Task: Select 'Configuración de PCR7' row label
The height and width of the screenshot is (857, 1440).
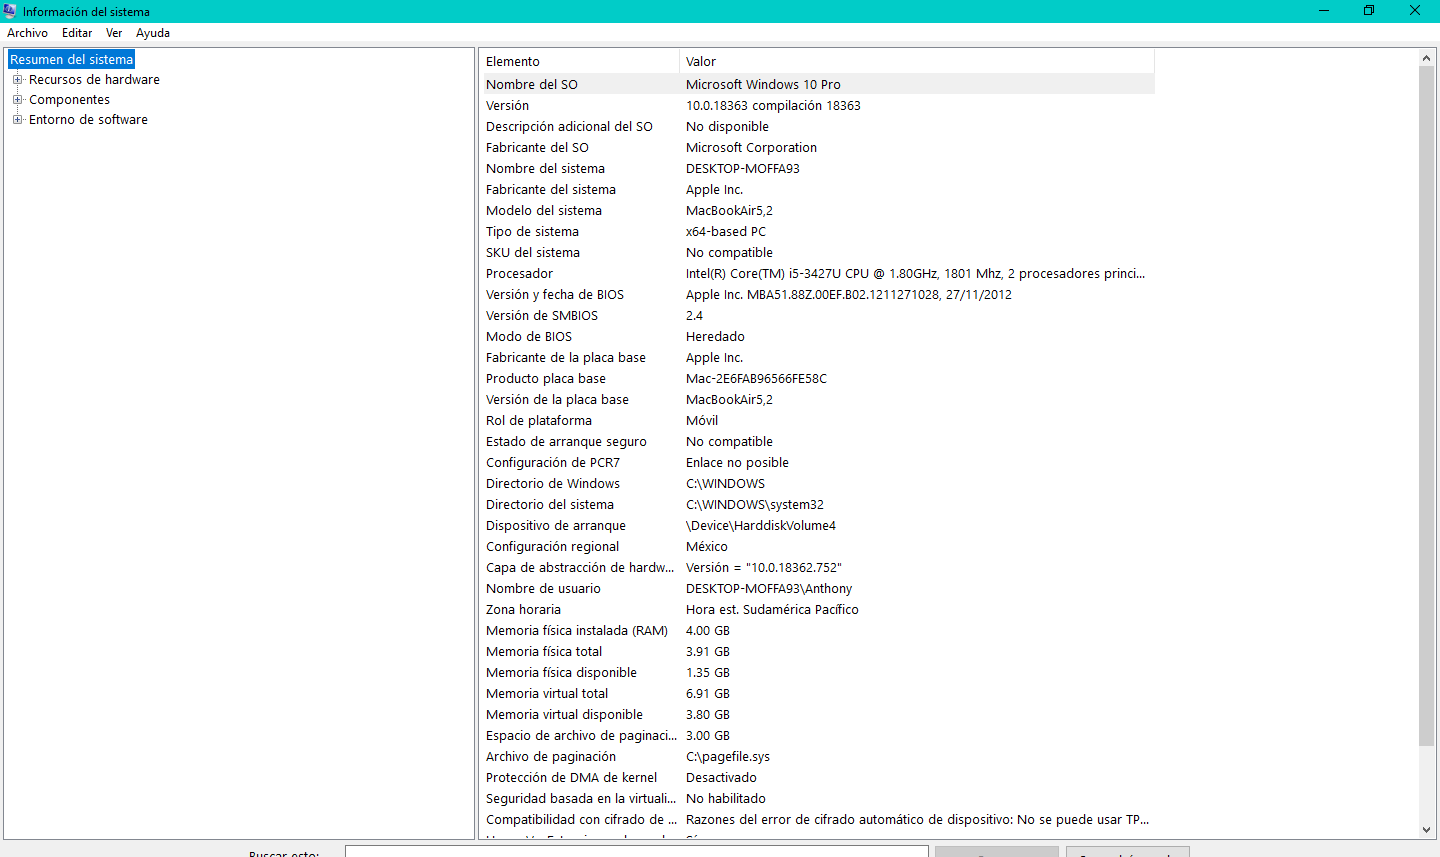Action: [553, 463]
